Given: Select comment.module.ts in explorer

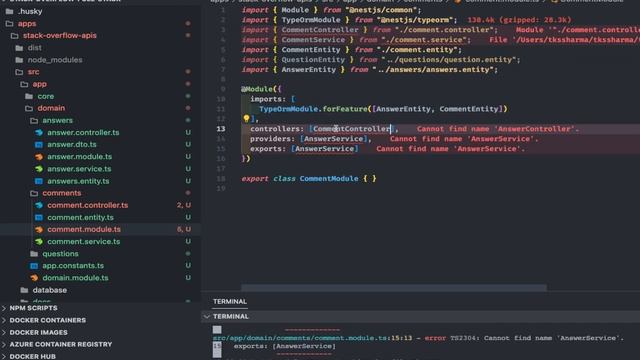Looking at the screenshot, I should pyautogui.click(x=84, y=229).
